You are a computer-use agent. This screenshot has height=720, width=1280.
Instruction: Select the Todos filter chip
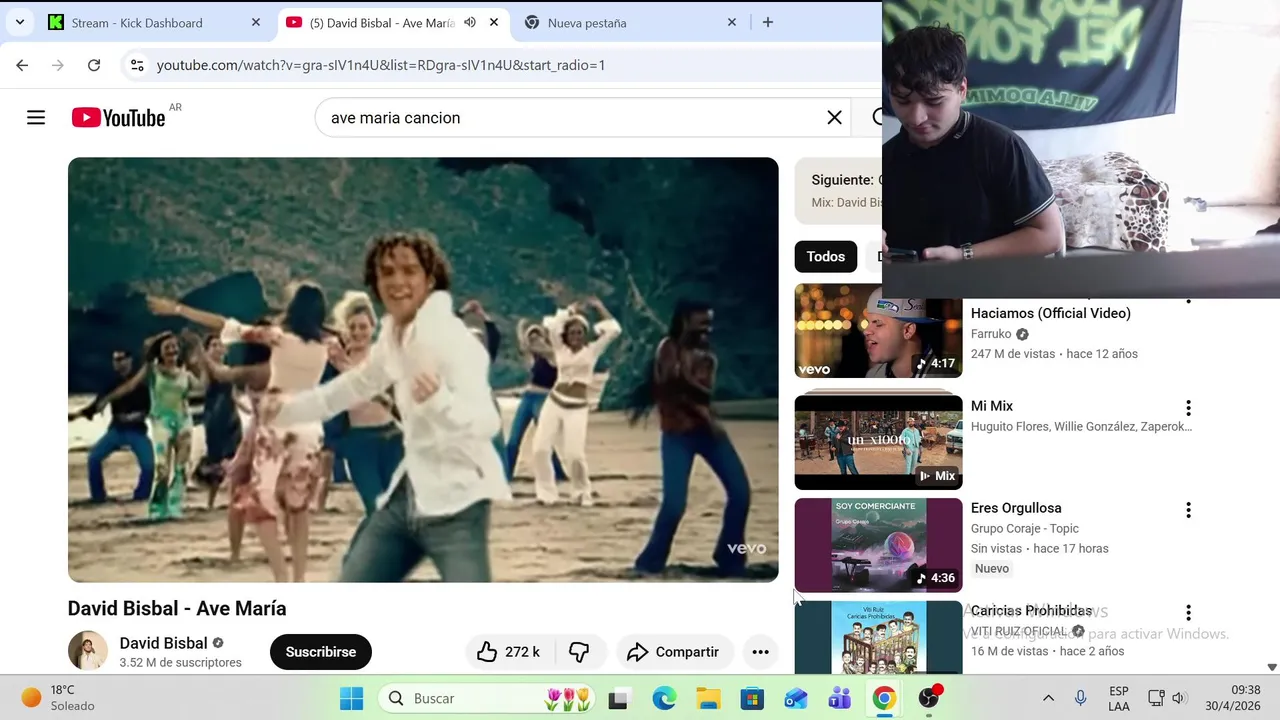pos(826,256)
